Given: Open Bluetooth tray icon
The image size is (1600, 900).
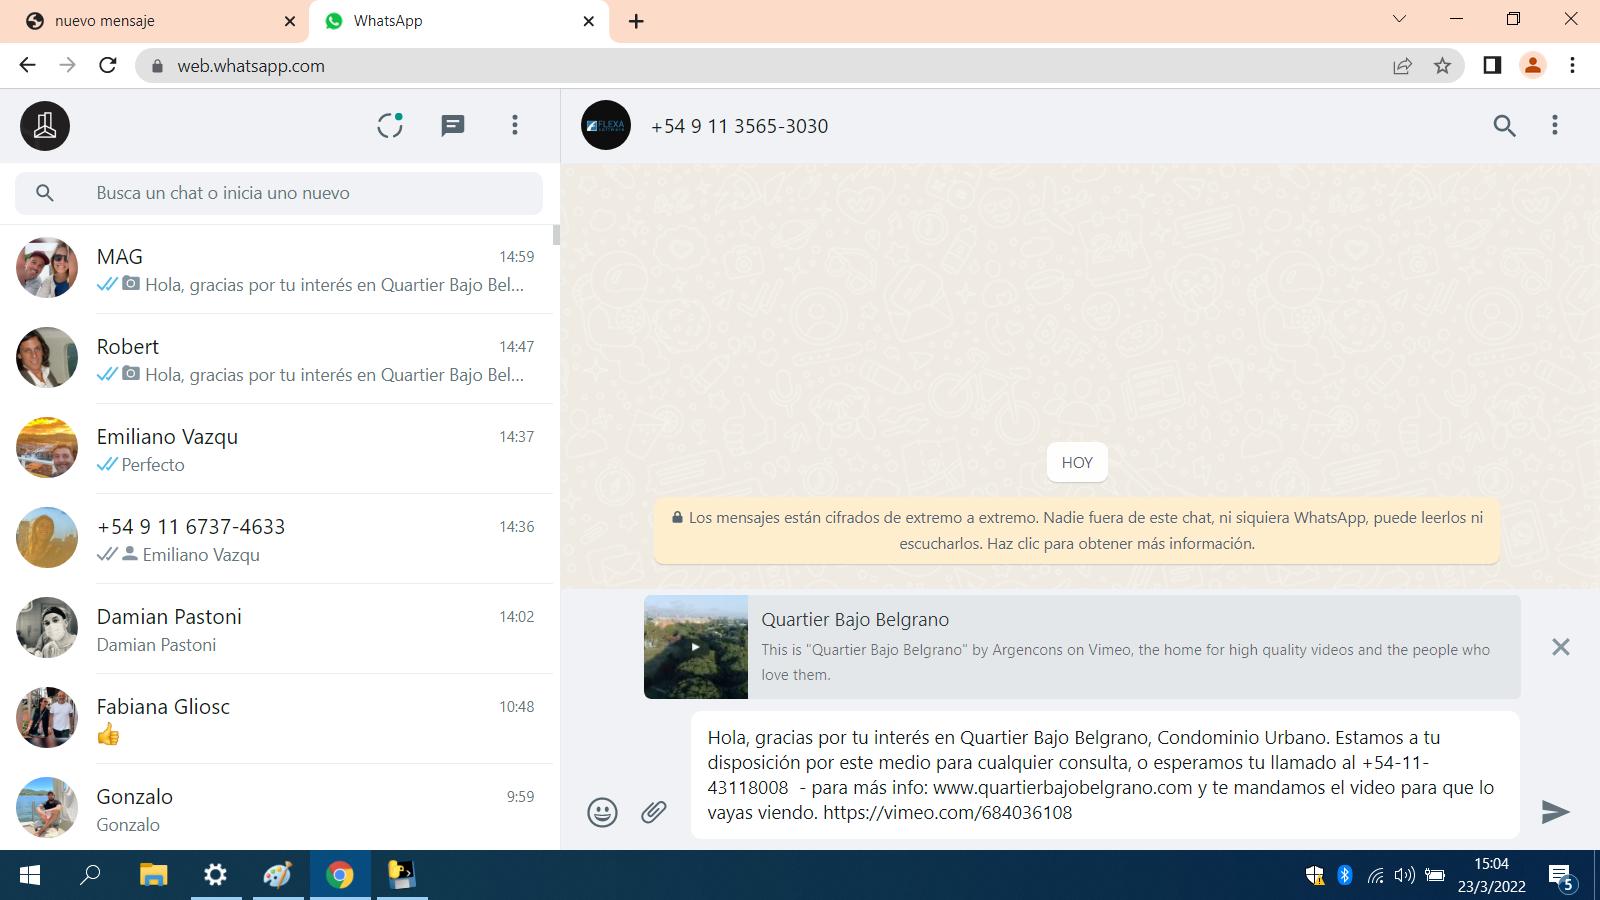Looking at the screenshot, I should 1345,875.
